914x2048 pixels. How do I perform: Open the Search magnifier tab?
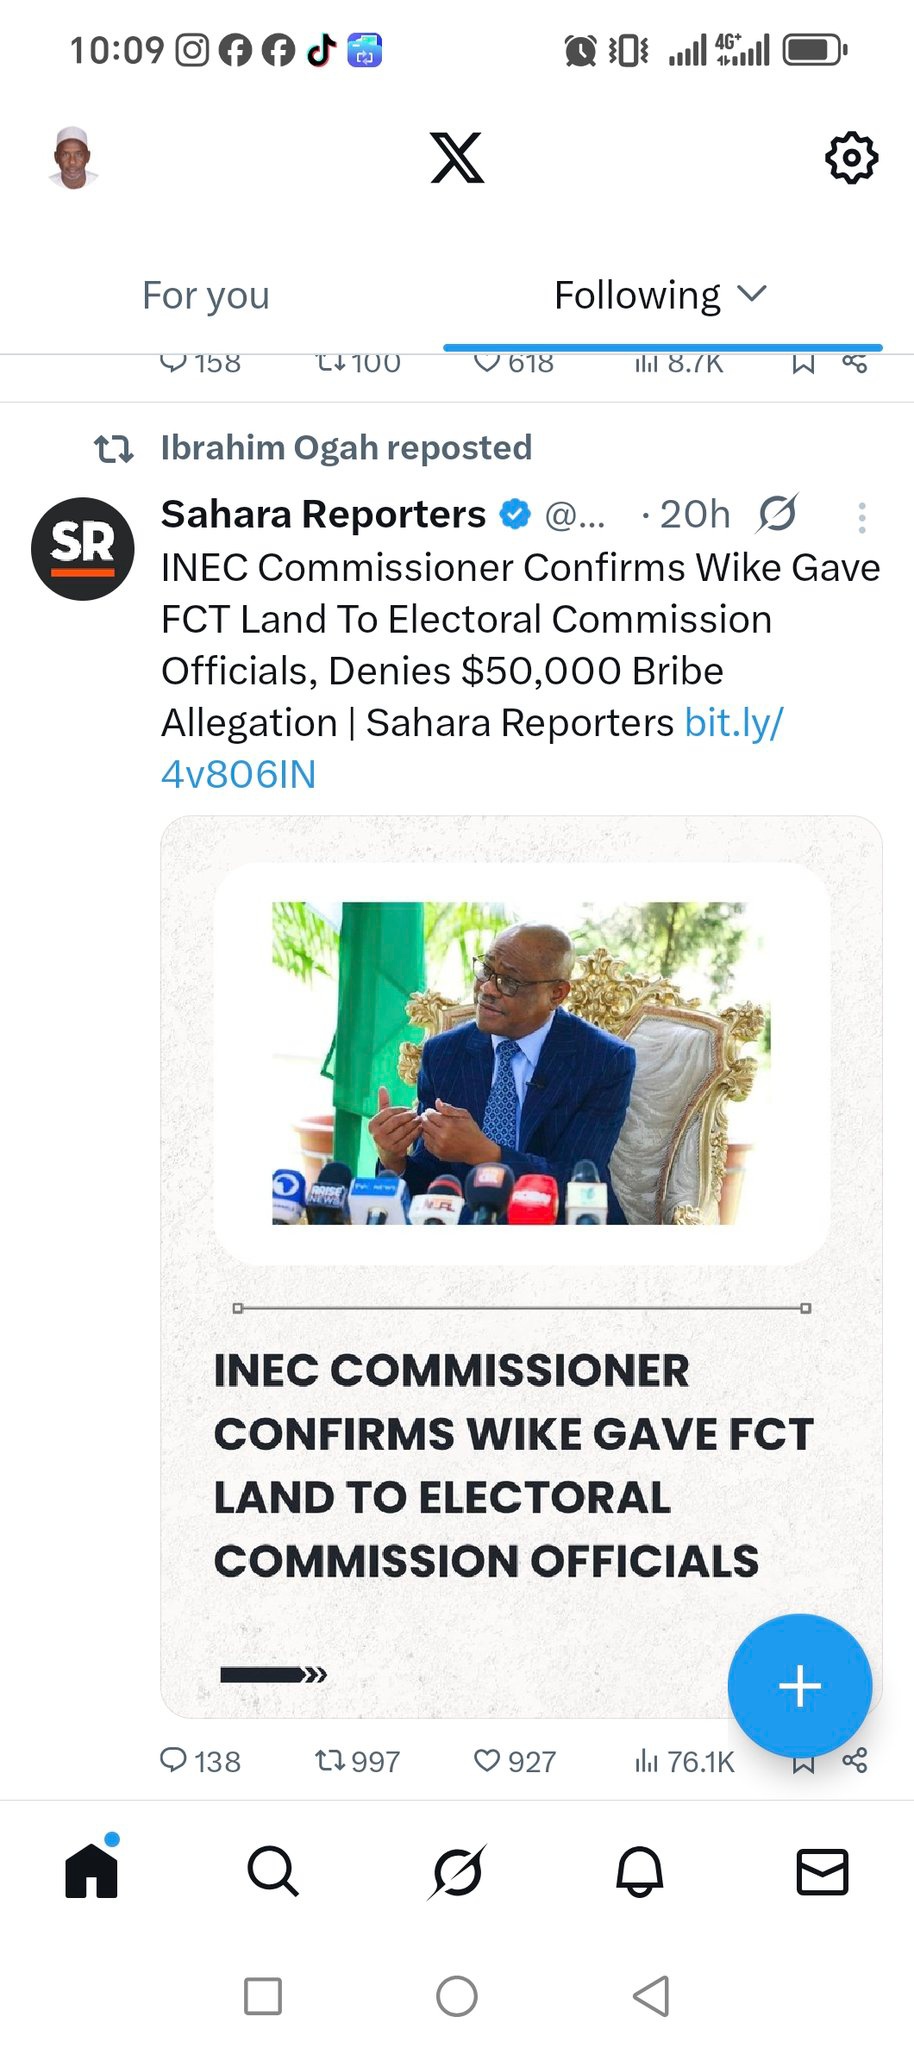[273, 1872]
